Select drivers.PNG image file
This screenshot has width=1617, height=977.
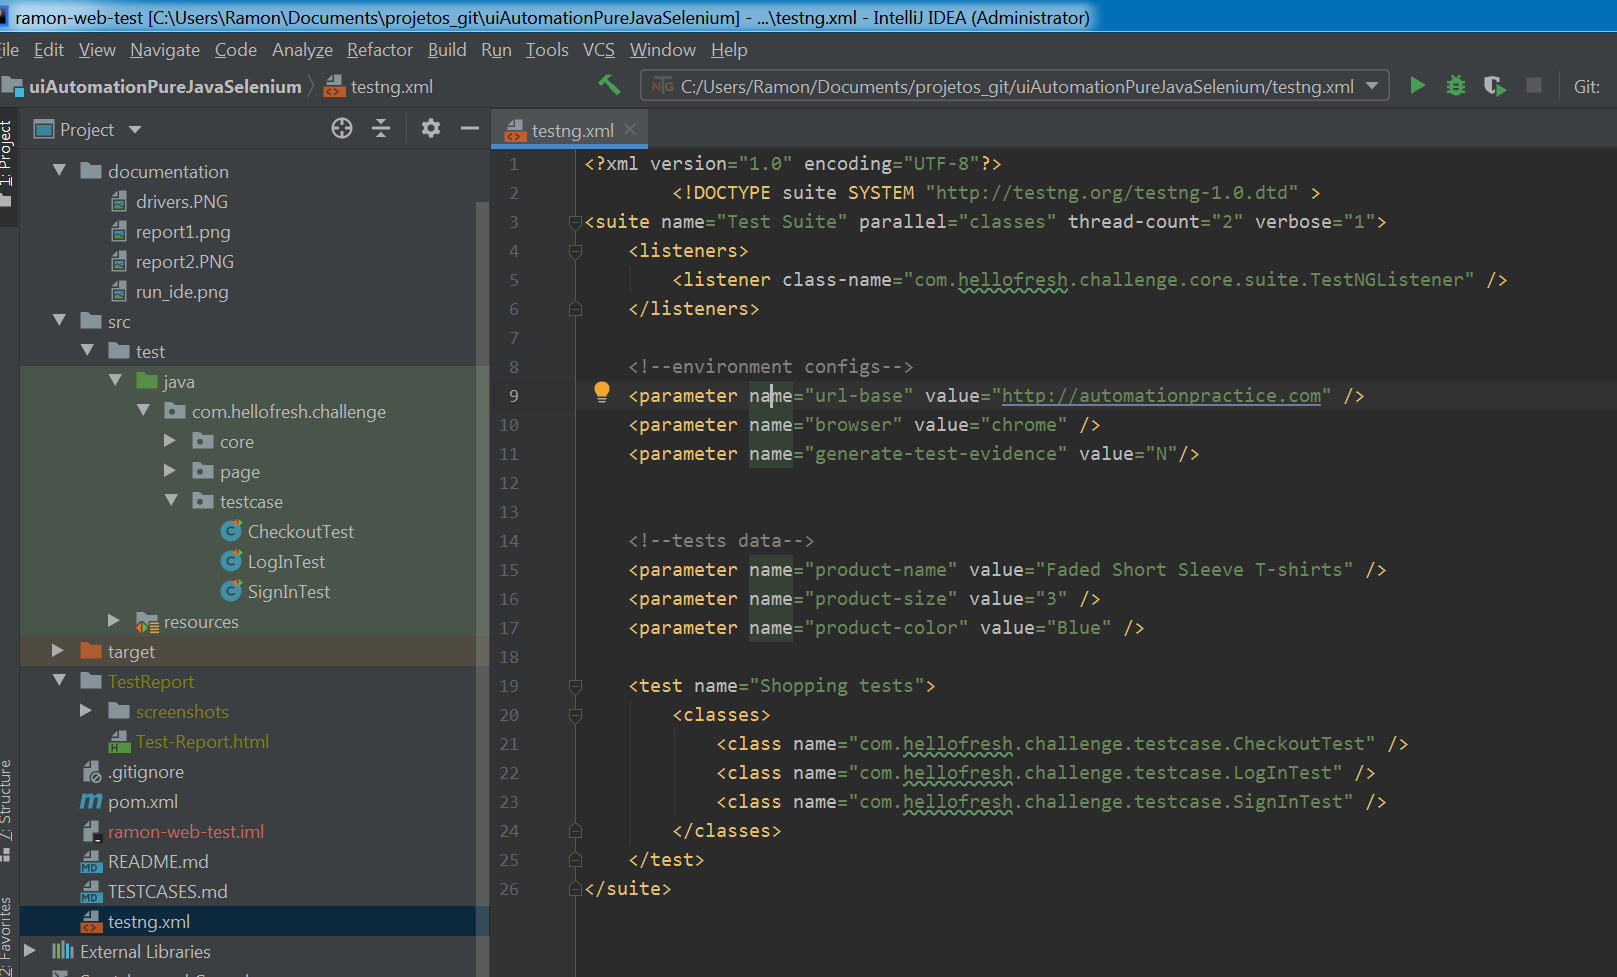click(181, 202)
